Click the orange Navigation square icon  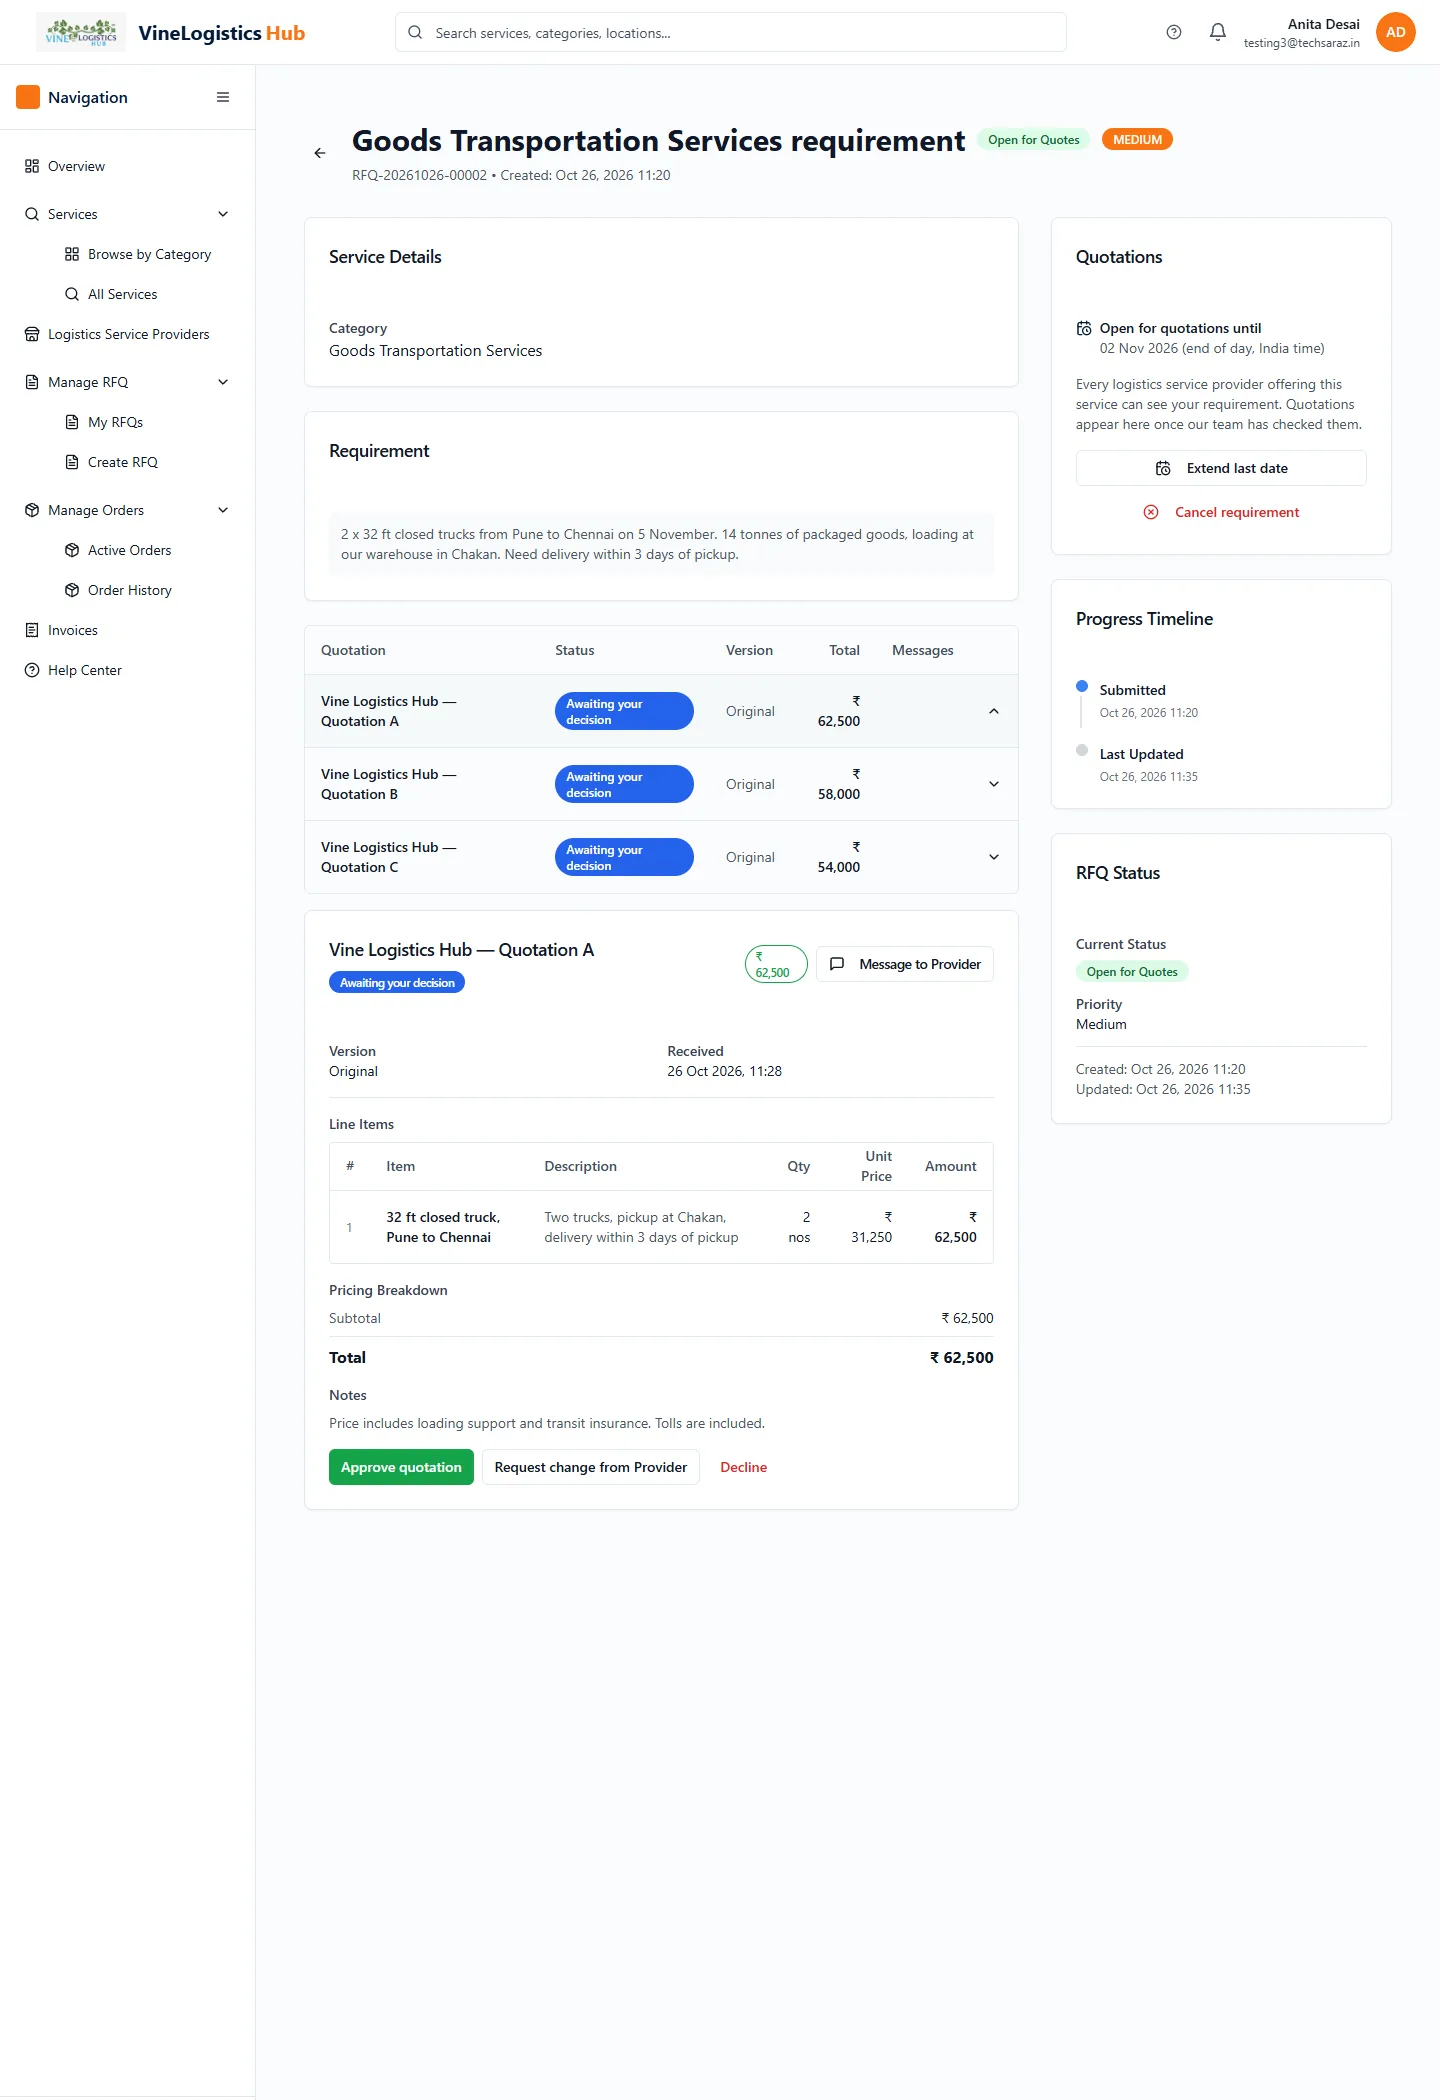point(28,97)
